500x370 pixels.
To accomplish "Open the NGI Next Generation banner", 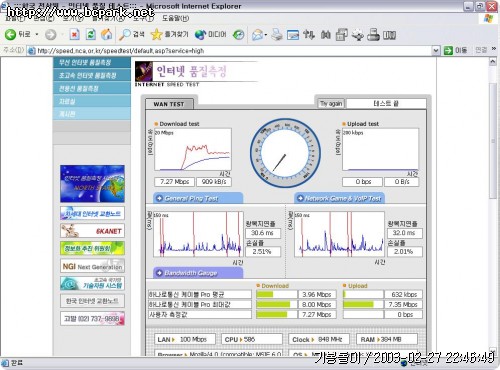I will 92,266.
